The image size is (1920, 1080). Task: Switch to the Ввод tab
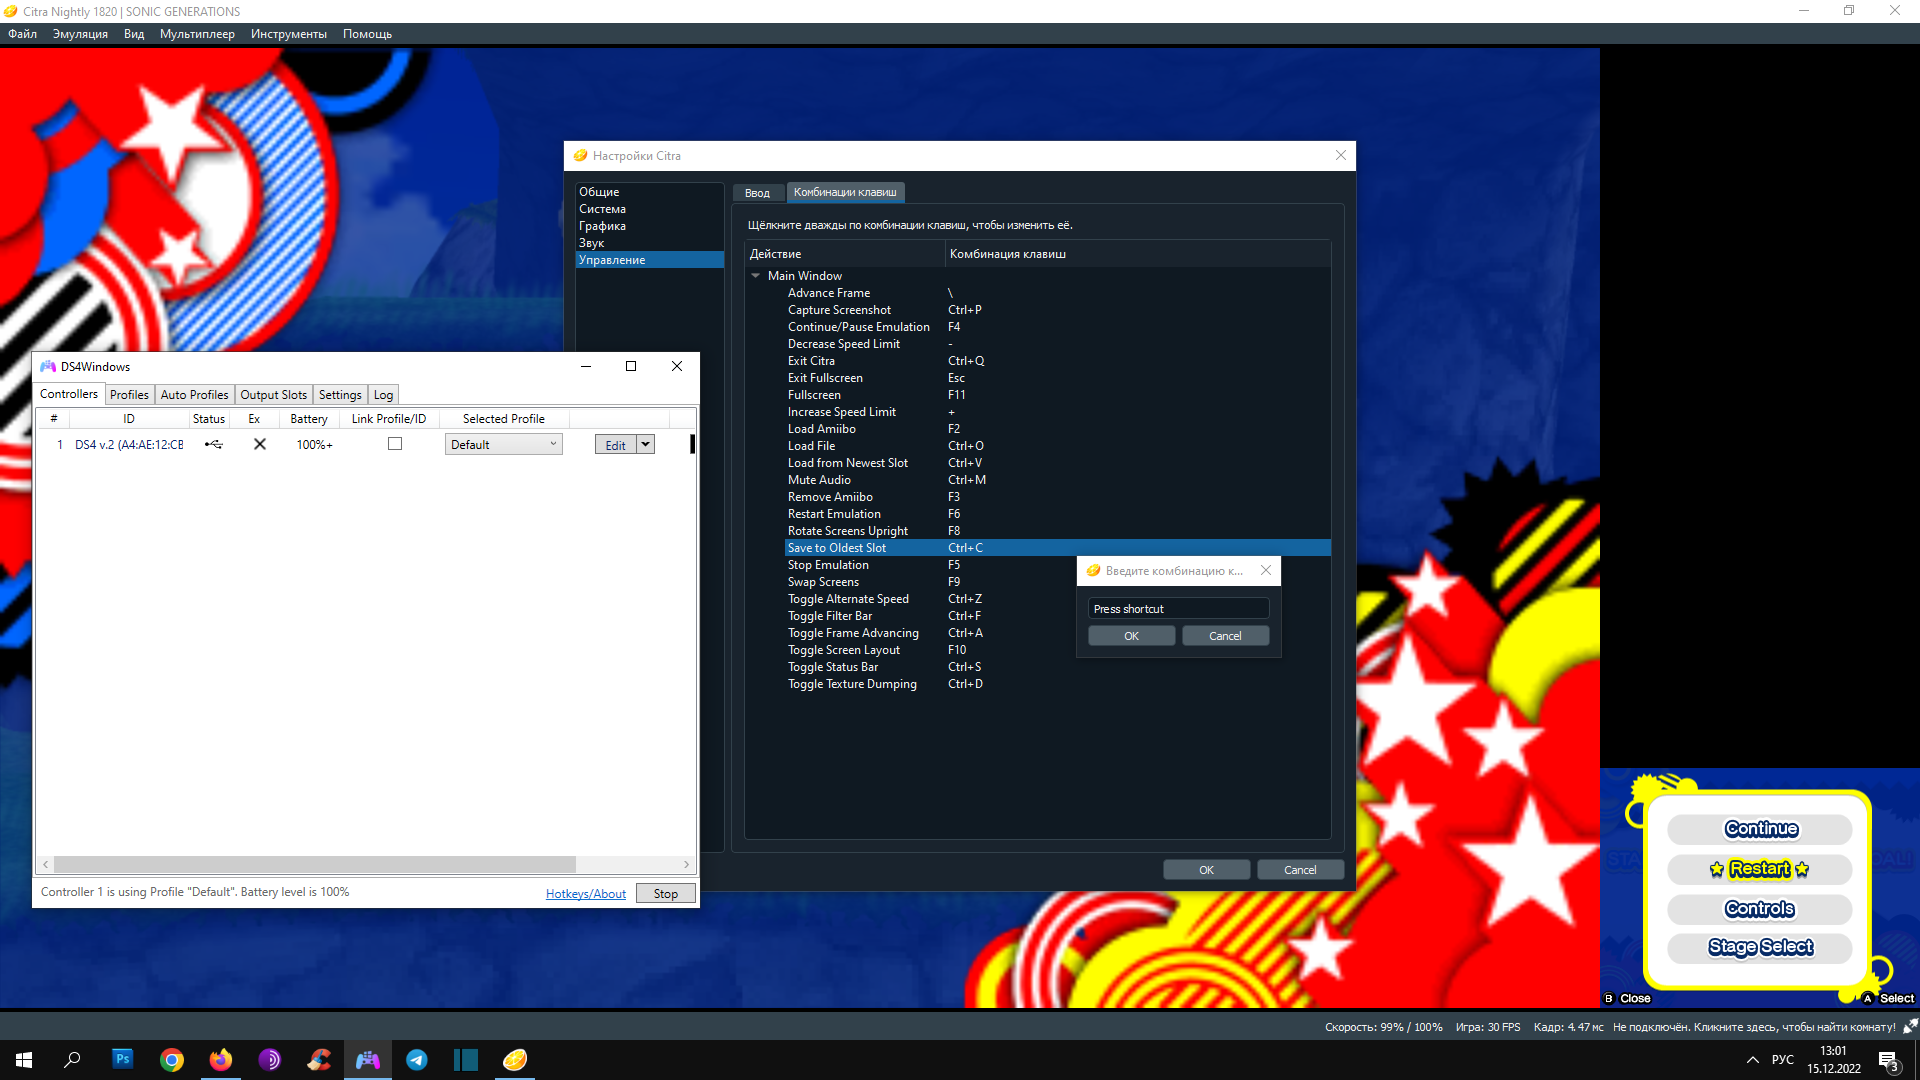coord(757,193)
